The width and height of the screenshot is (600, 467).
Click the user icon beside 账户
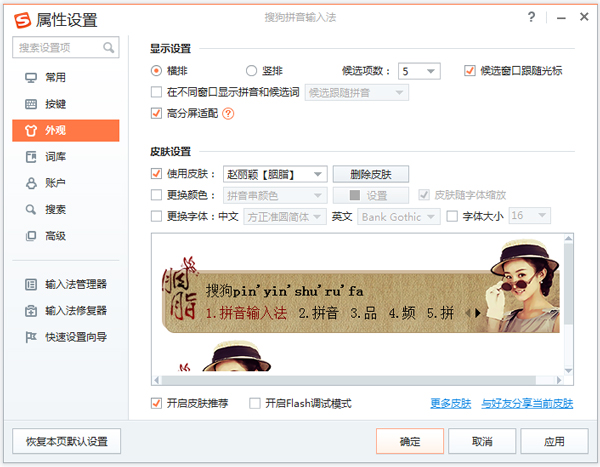pyautogui.click(x=31, y=183)
